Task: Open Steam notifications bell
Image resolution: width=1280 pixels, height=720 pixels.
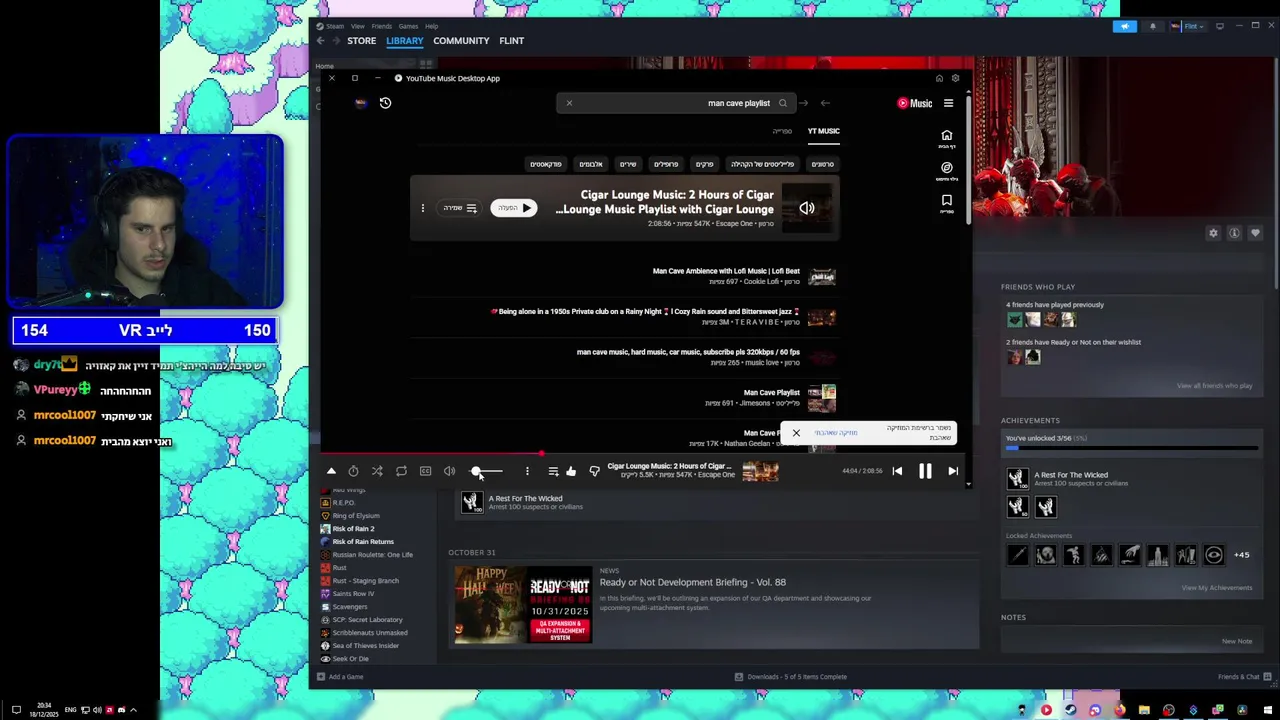Action: point(1153,26)
